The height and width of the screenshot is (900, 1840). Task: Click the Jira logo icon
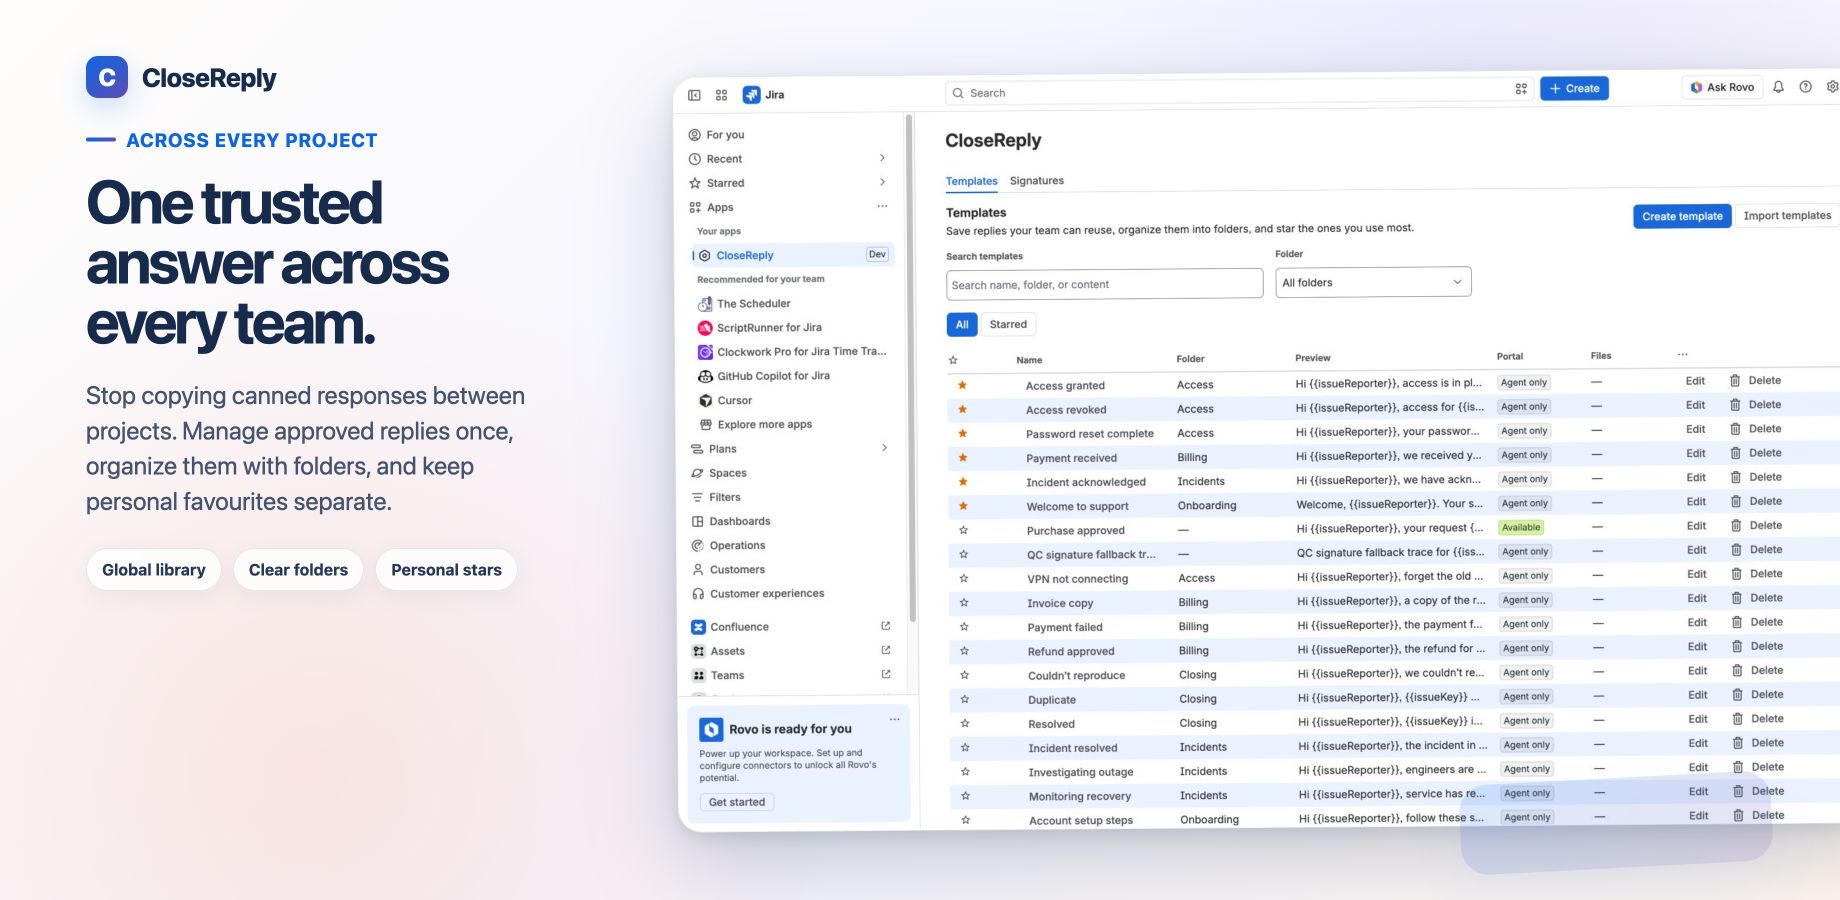click(751, 95)
